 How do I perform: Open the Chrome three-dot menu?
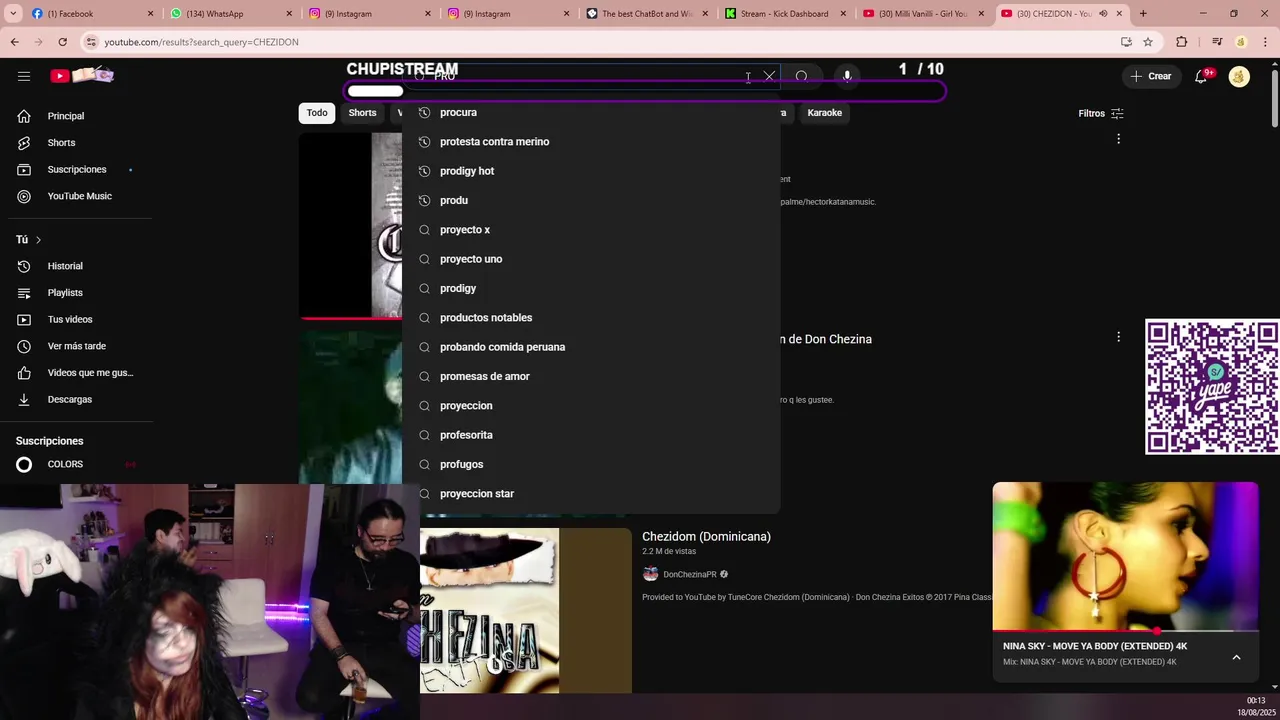click(1265, 42)
